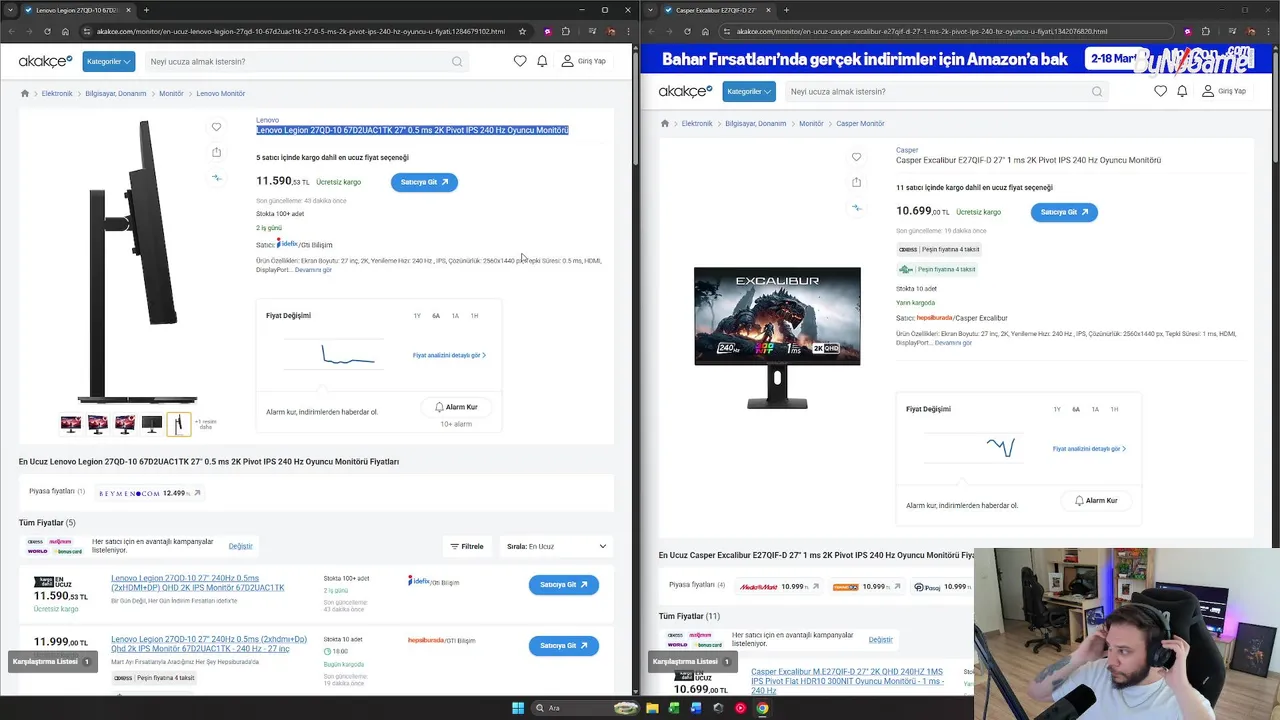Click Alarm Kur button for Casper monitor

(1096, 500)
